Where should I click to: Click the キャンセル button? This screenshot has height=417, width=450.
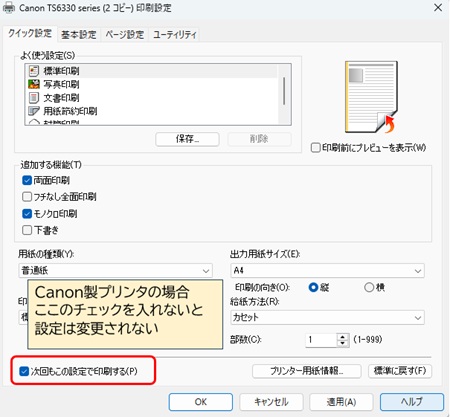(271, 402)
